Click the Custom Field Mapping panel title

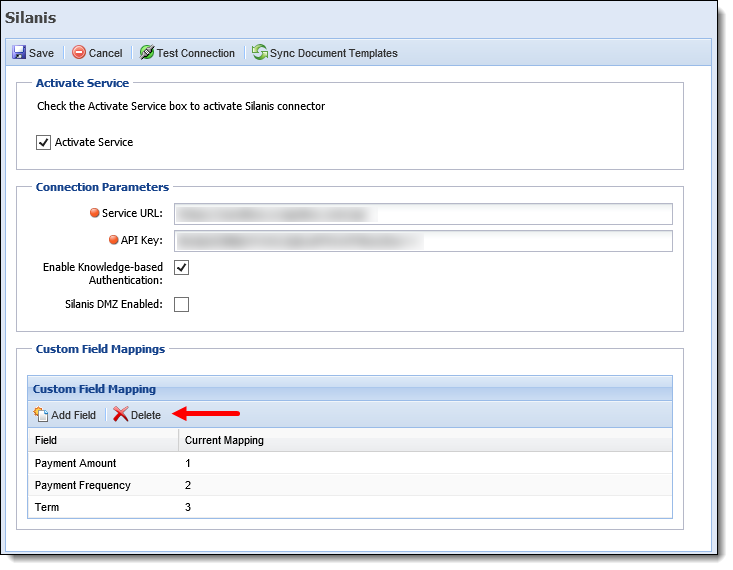pos(94,389)
